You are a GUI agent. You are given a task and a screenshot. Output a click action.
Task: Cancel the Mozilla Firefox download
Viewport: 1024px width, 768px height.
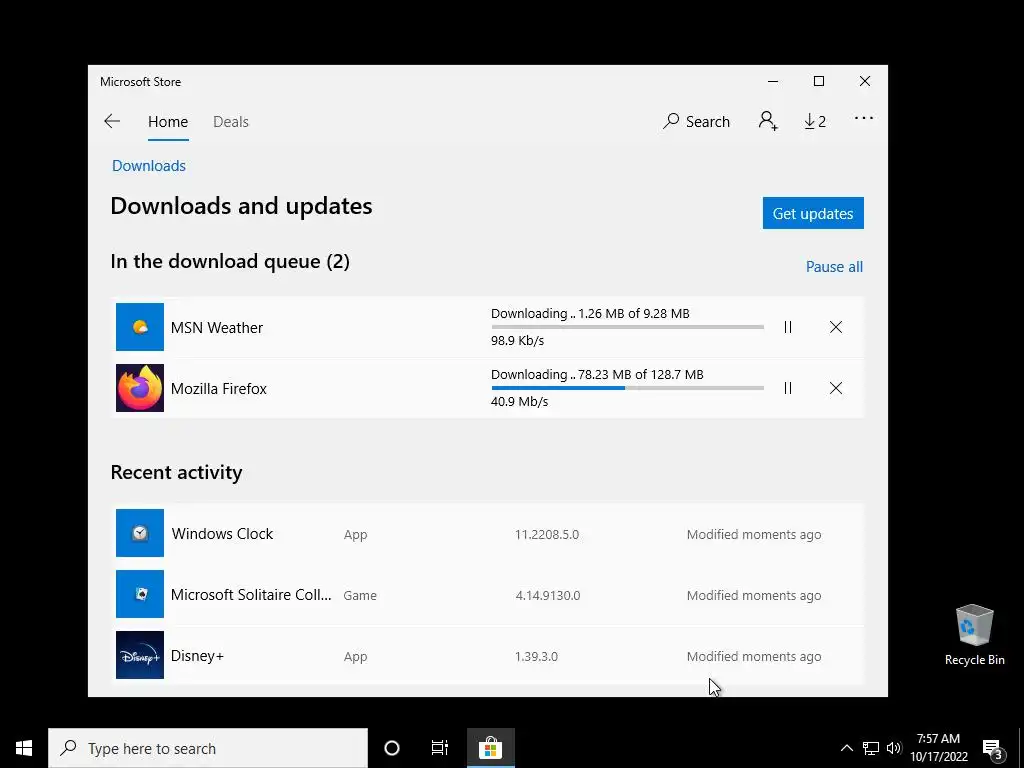coord(836,388)
